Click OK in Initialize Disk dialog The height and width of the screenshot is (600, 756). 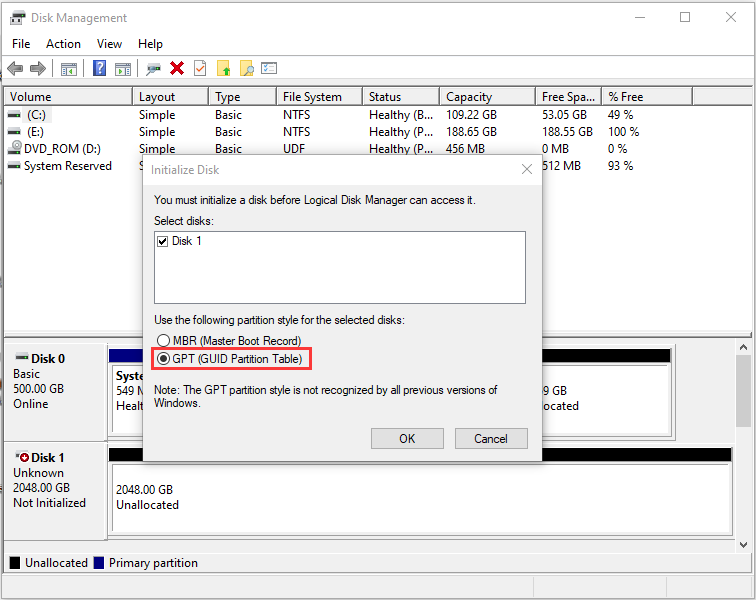407,438
